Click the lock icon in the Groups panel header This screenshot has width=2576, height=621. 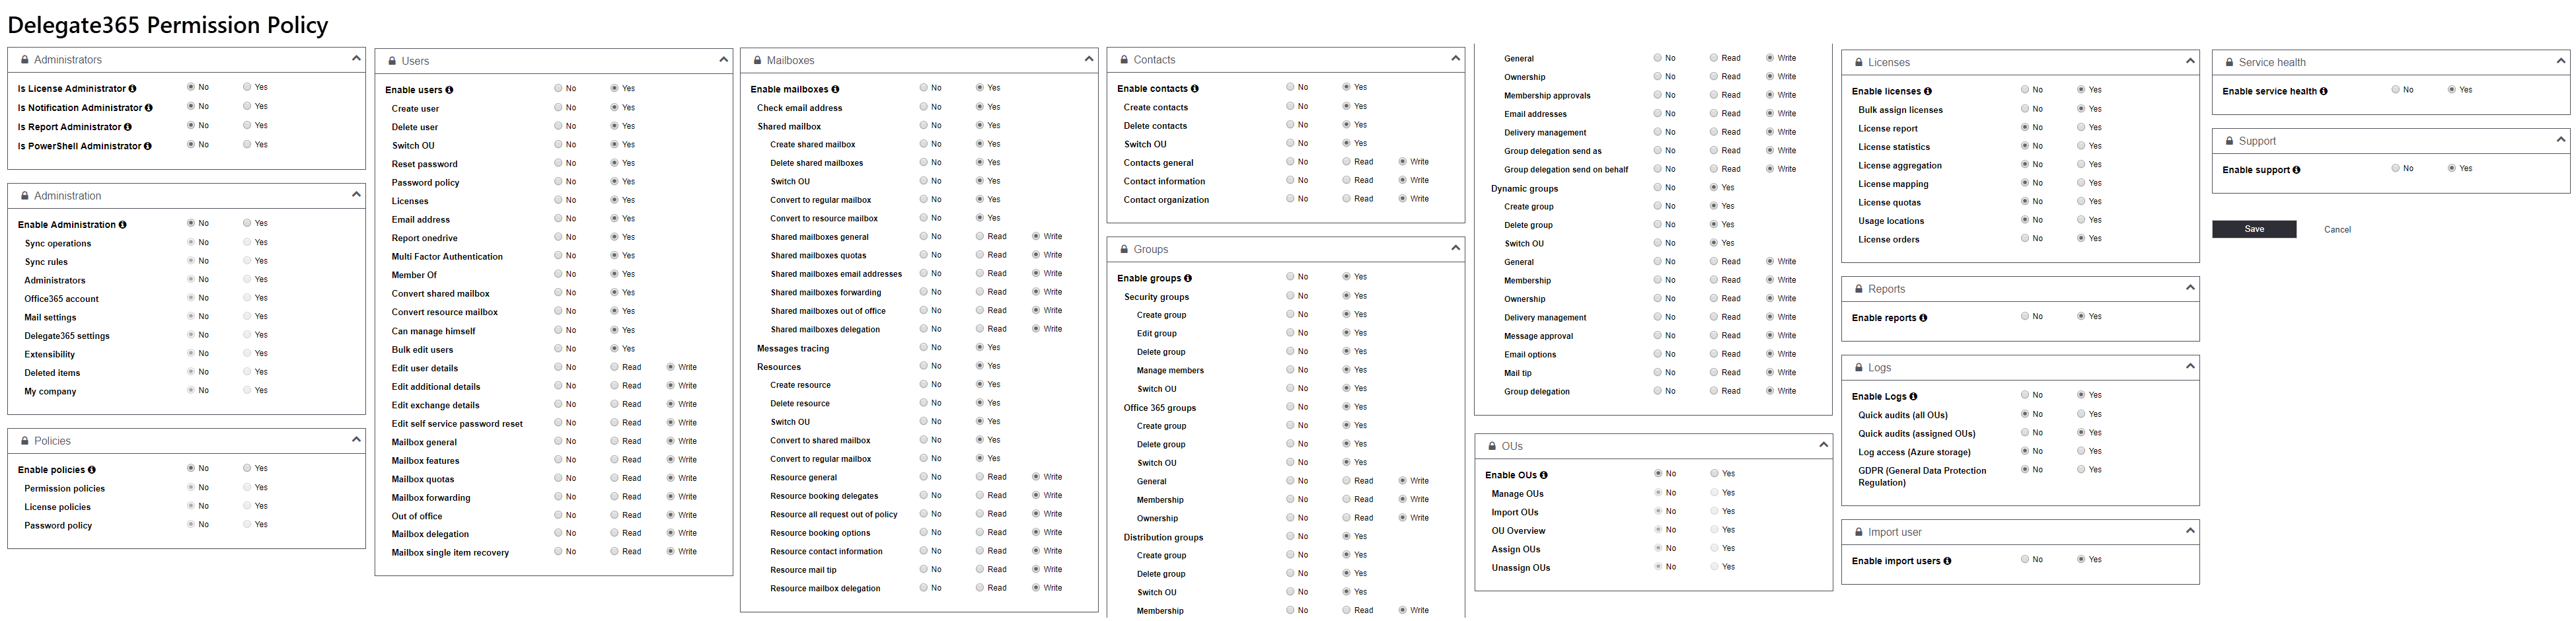coord(1124,249)
